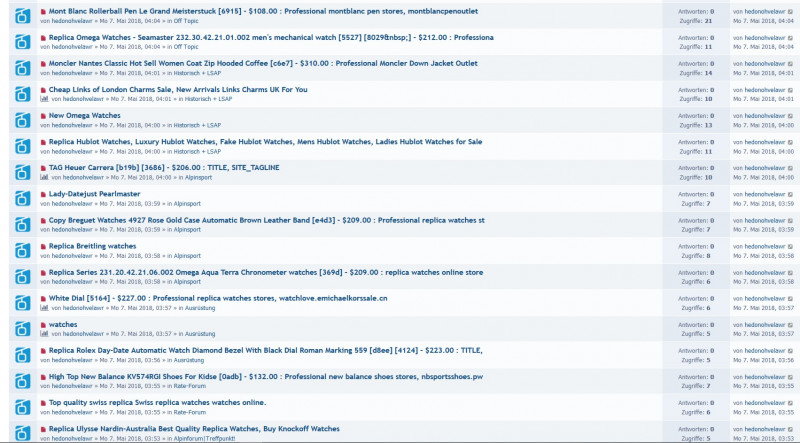Click red unread icon before Replica Breitling watches
800x443 pixels.
coord(44,246)
